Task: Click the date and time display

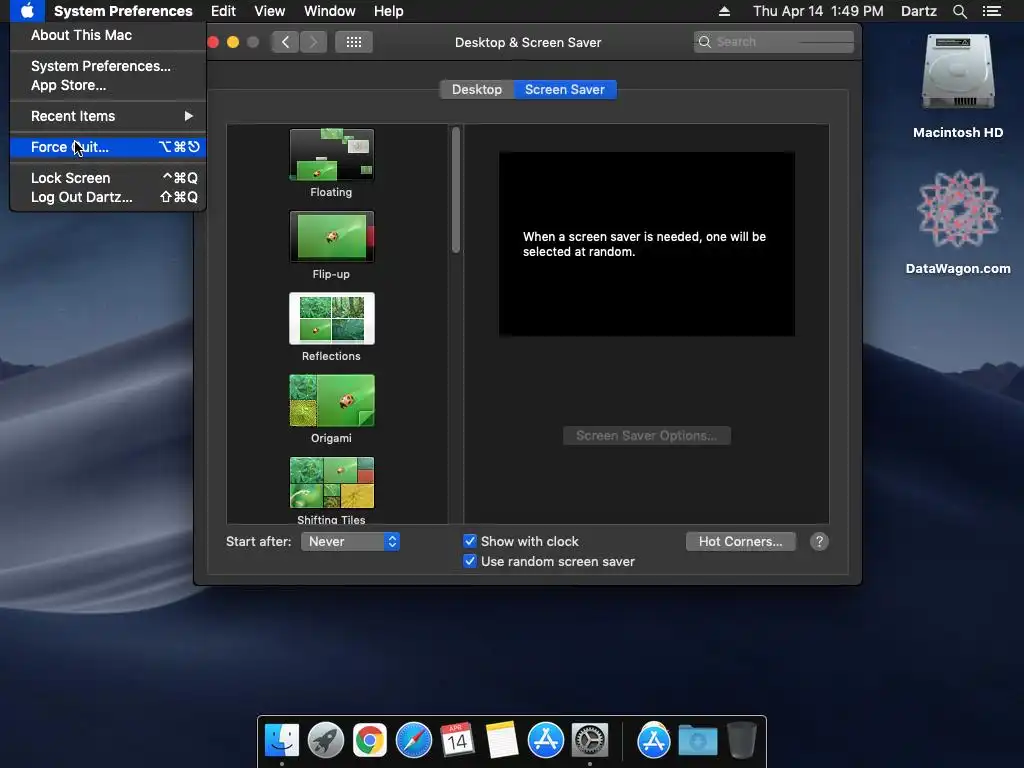Action: (x=818, y=11)
